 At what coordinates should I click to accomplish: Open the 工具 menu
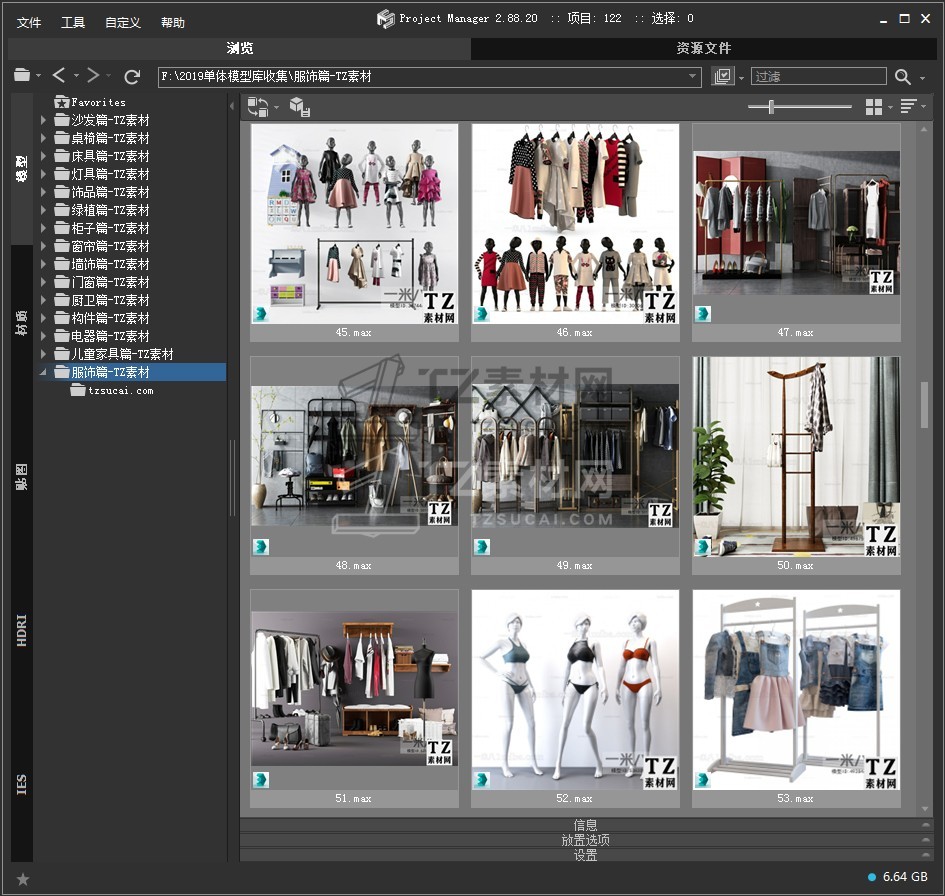(x=73, y=22)
